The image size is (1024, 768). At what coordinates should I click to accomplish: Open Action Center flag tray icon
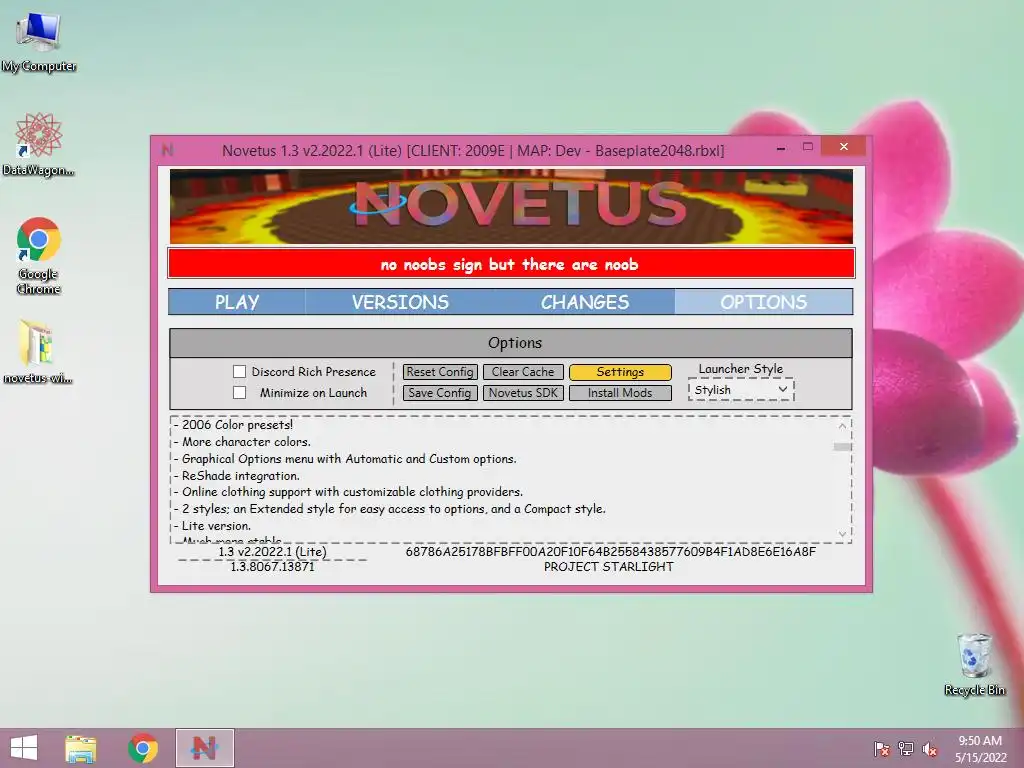(882, 748)
